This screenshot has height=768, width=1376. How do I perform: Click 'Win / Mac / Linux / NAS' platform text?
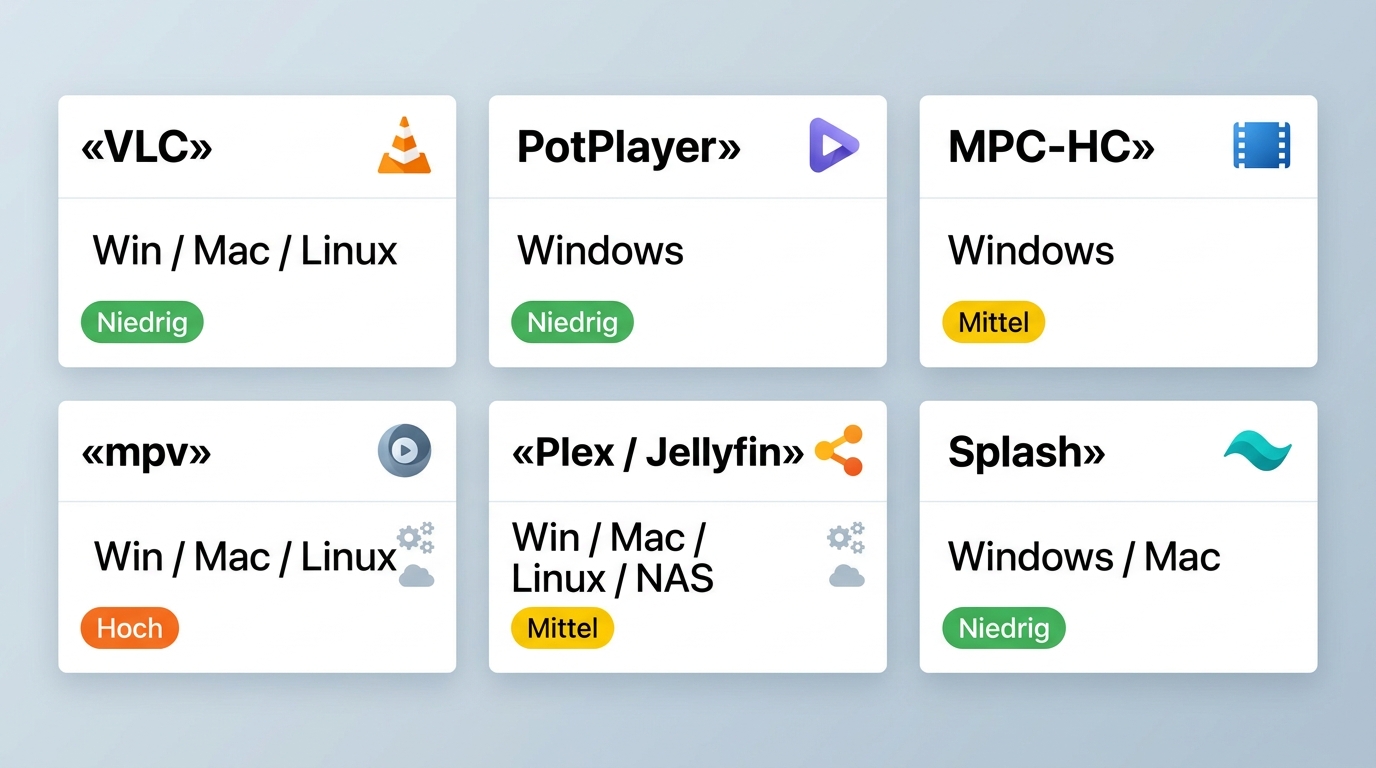coord(613,558)
